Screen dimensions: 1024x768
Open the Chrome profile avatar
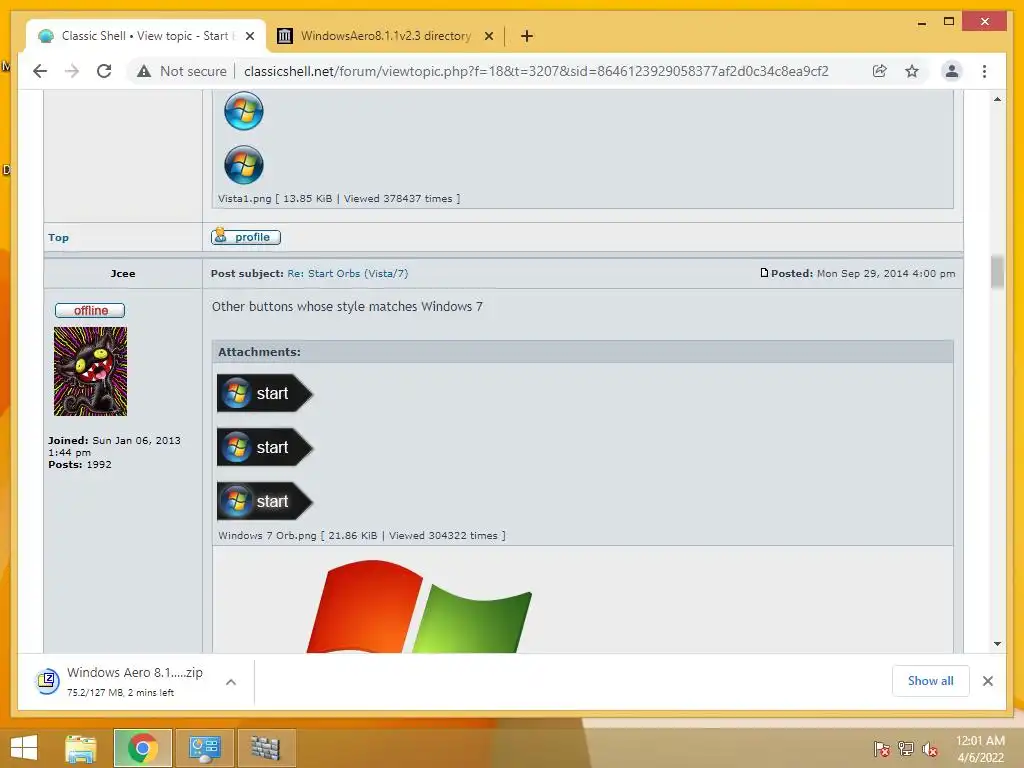coord(952,71)
